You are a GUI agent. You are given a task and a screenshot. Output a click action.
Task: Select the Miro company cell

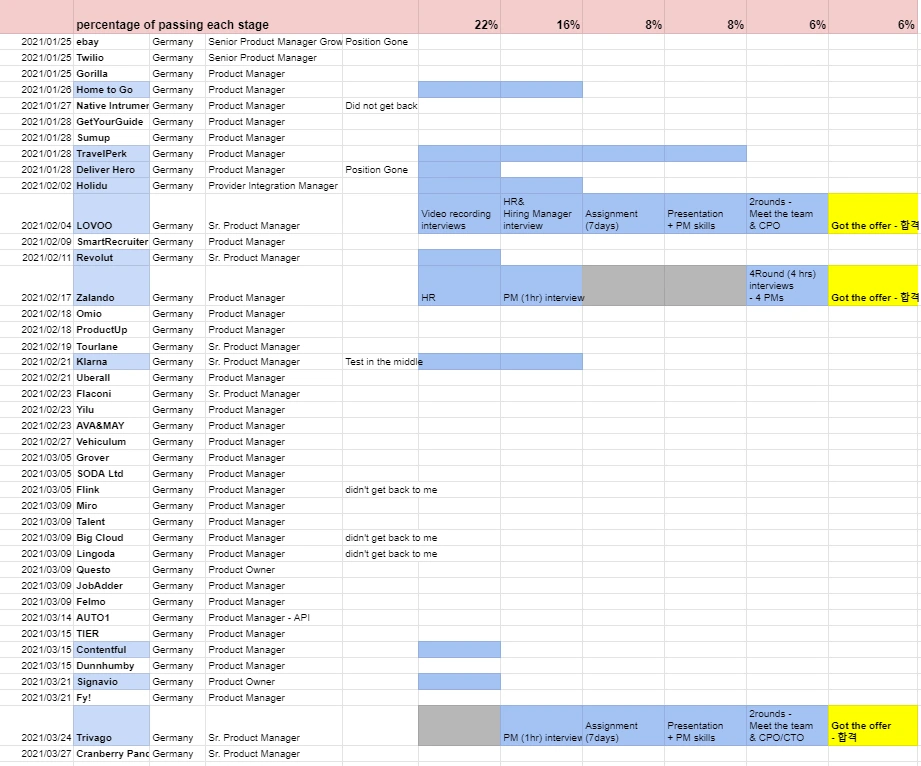coord(112,505)
